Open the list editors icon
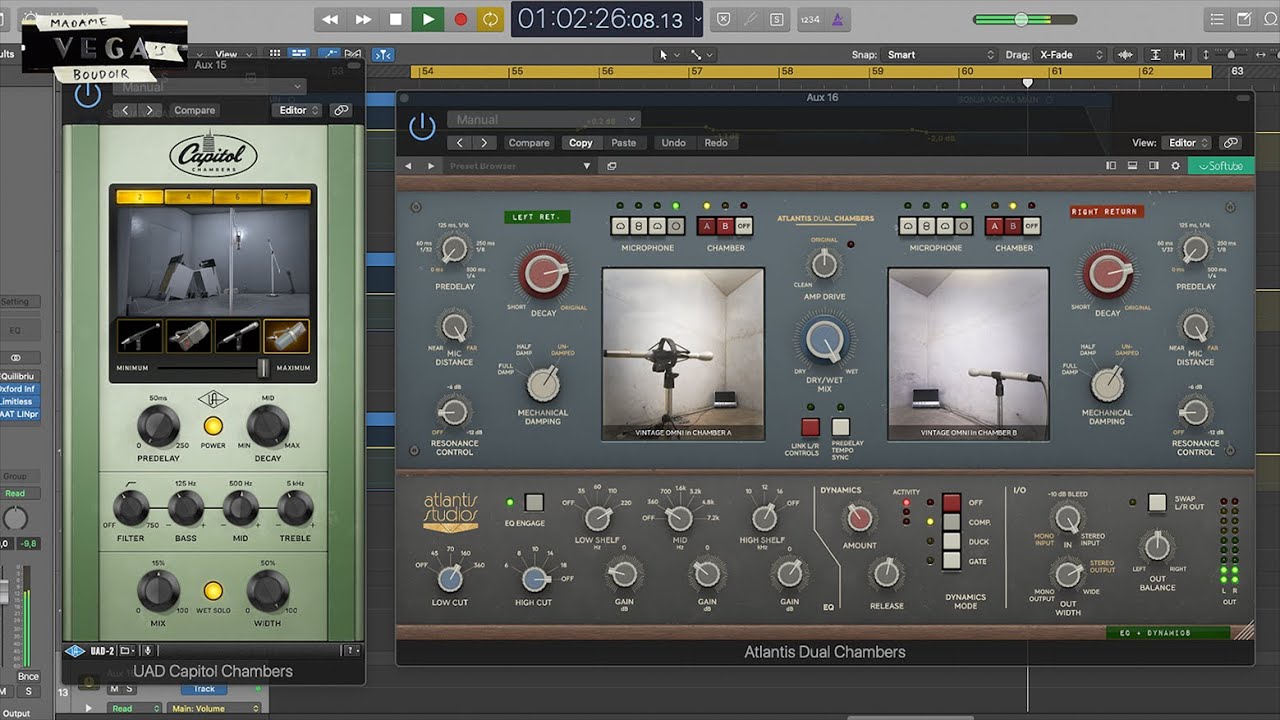Image resolution: width=1280 pixels, height=720 pixels. click(1216, 19)
